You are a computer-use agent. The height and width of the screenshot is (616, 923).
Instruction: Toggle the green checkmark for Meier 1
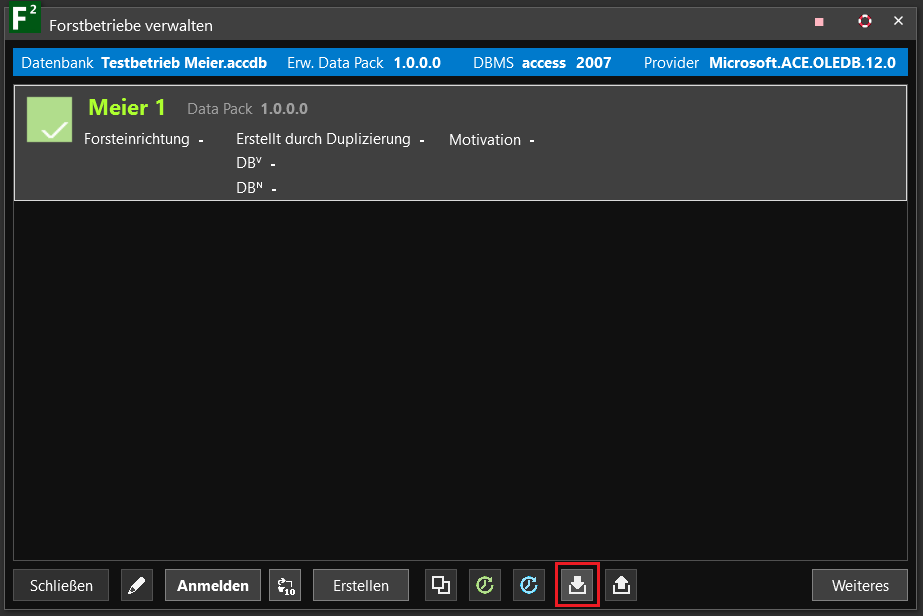click(x=49, y=119)
